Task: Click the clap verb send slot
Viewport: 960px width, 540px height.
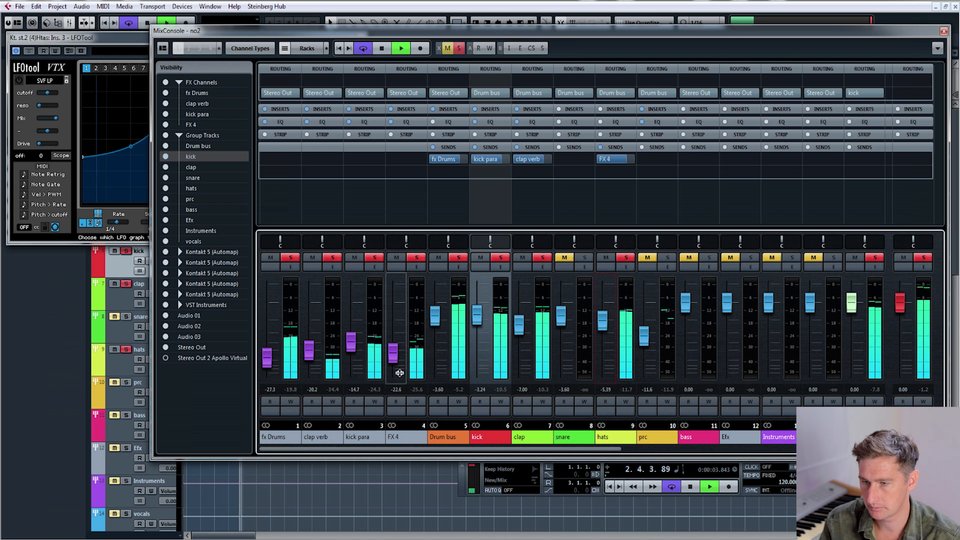Action: click(531, 159)
